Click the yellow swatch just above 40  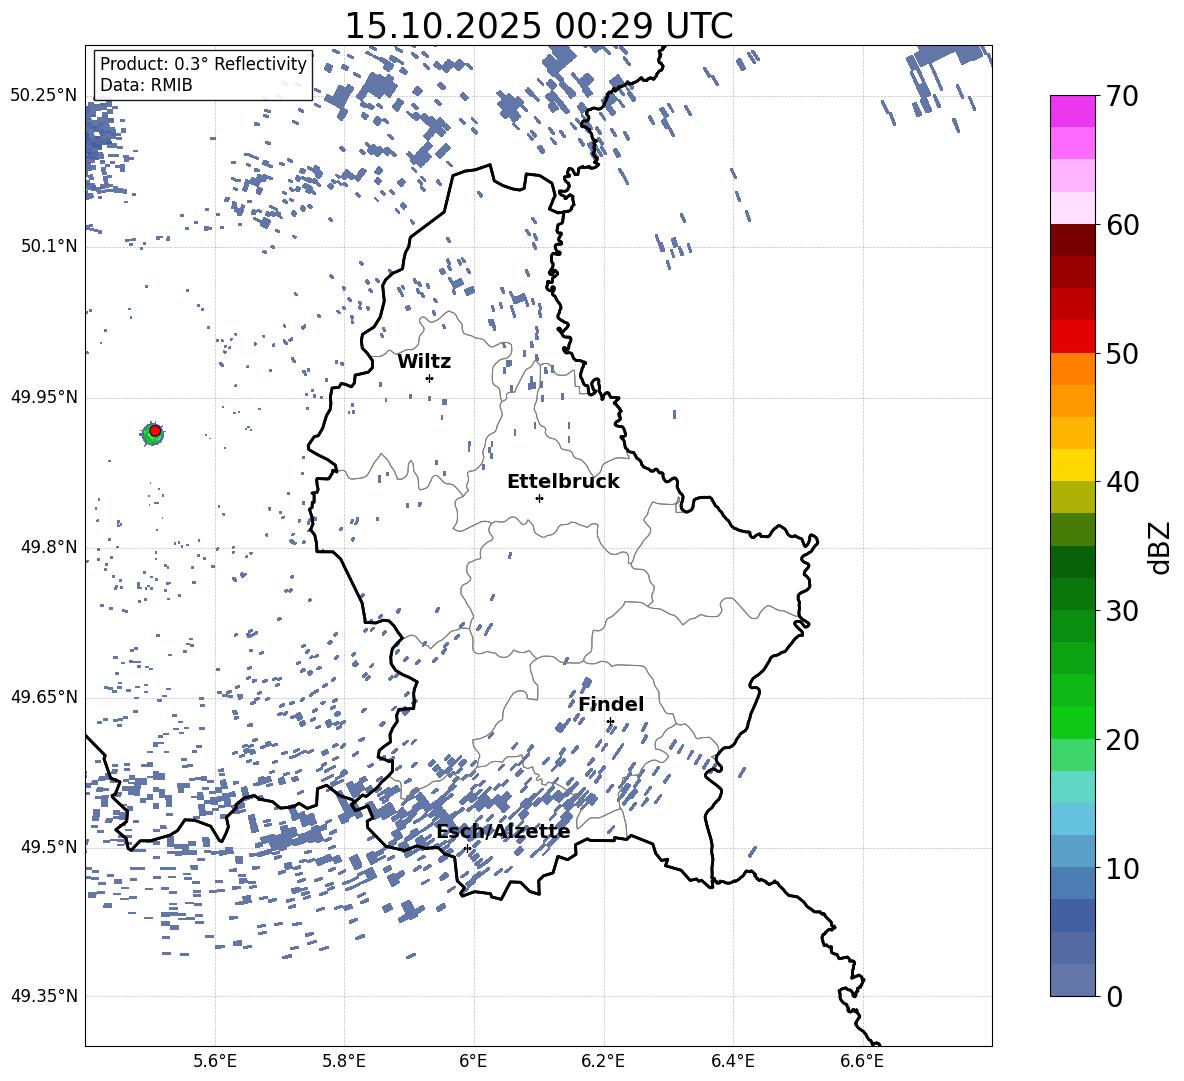point(1072,465)
